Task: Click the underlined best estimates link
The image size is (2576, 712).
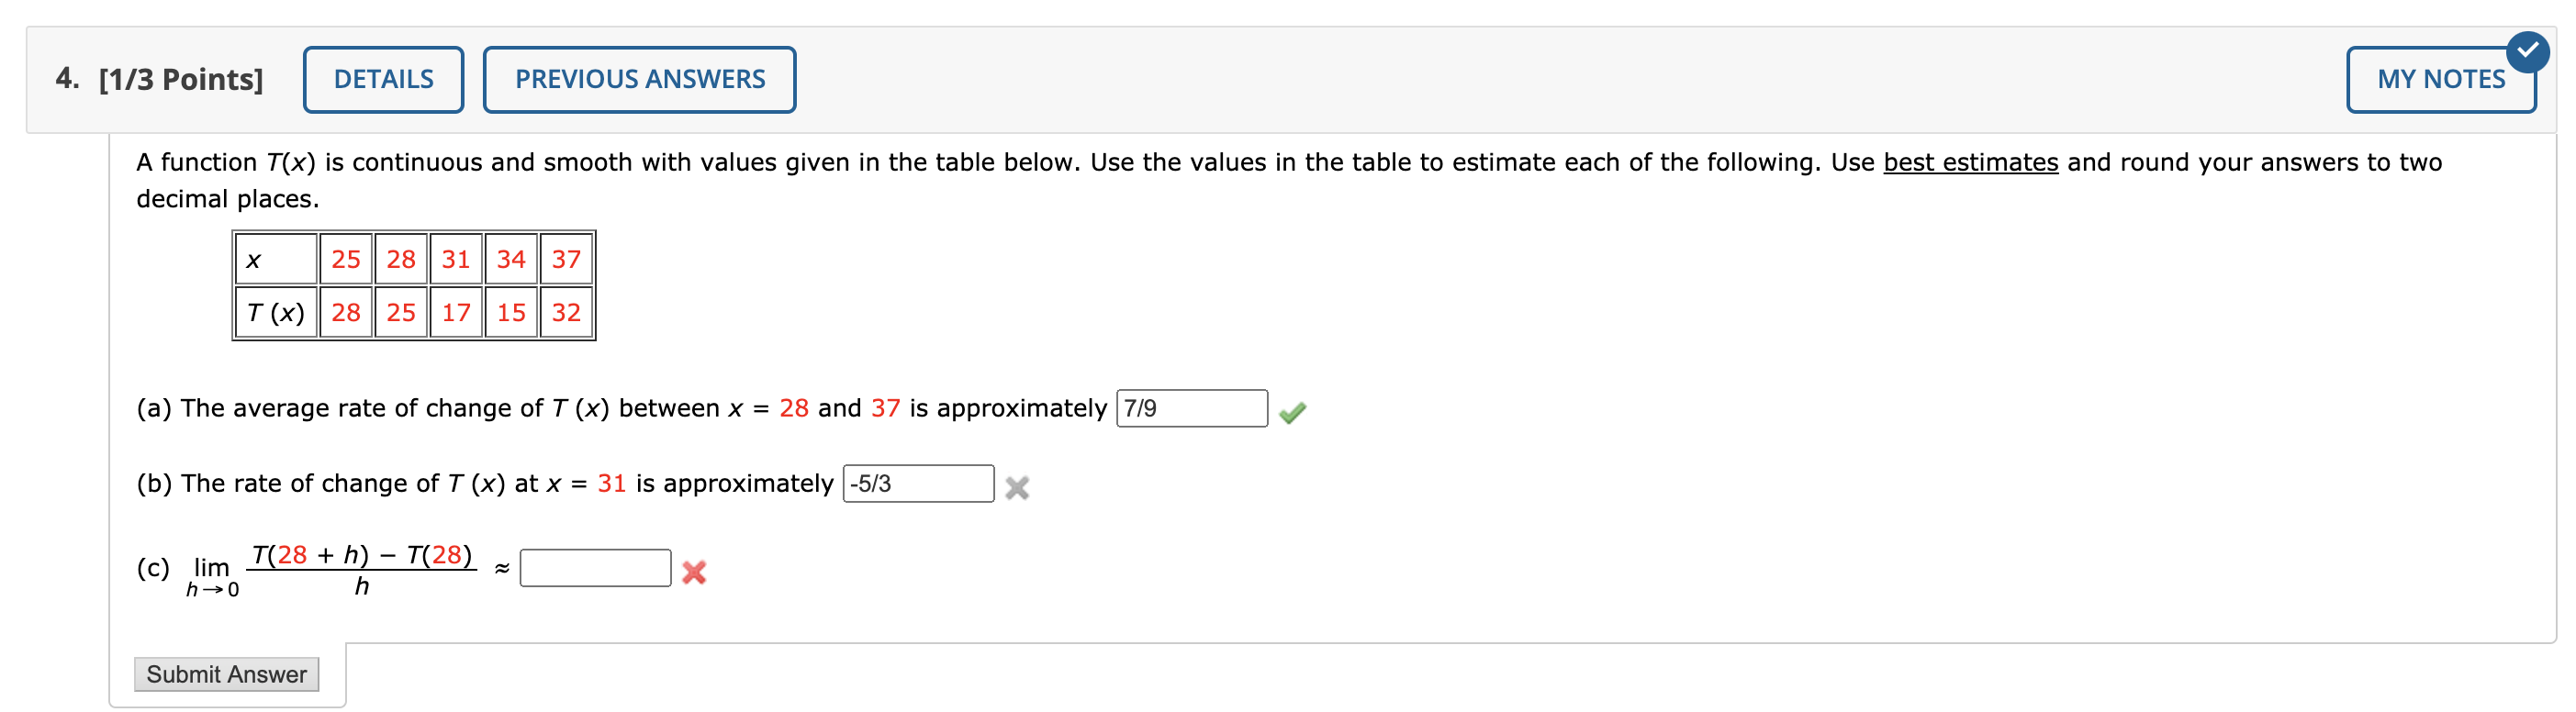Action: coord(1970,162)
